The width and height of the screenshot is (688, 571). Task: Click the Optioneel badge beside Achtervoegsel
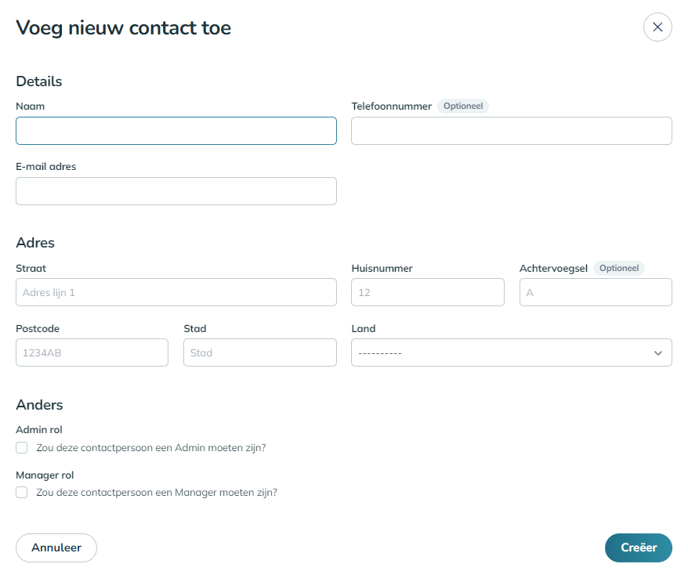(619, 268)
